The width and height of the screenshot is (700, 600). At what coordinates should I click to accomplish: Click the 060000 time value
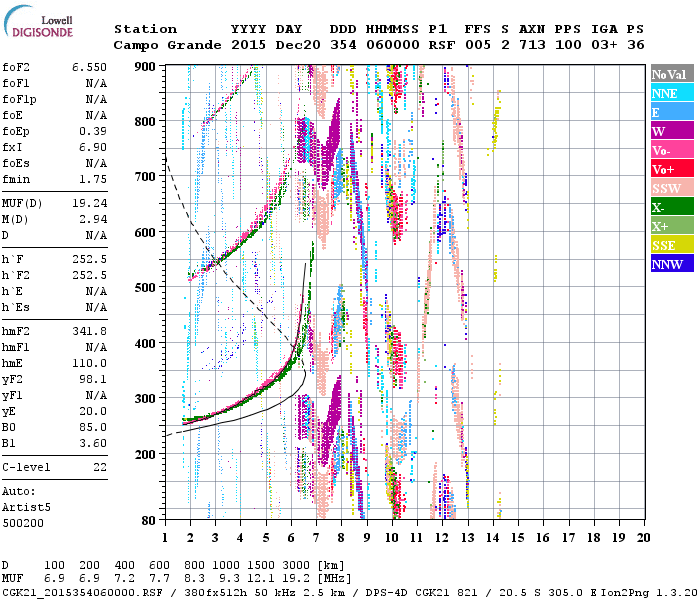coord(393,45)
